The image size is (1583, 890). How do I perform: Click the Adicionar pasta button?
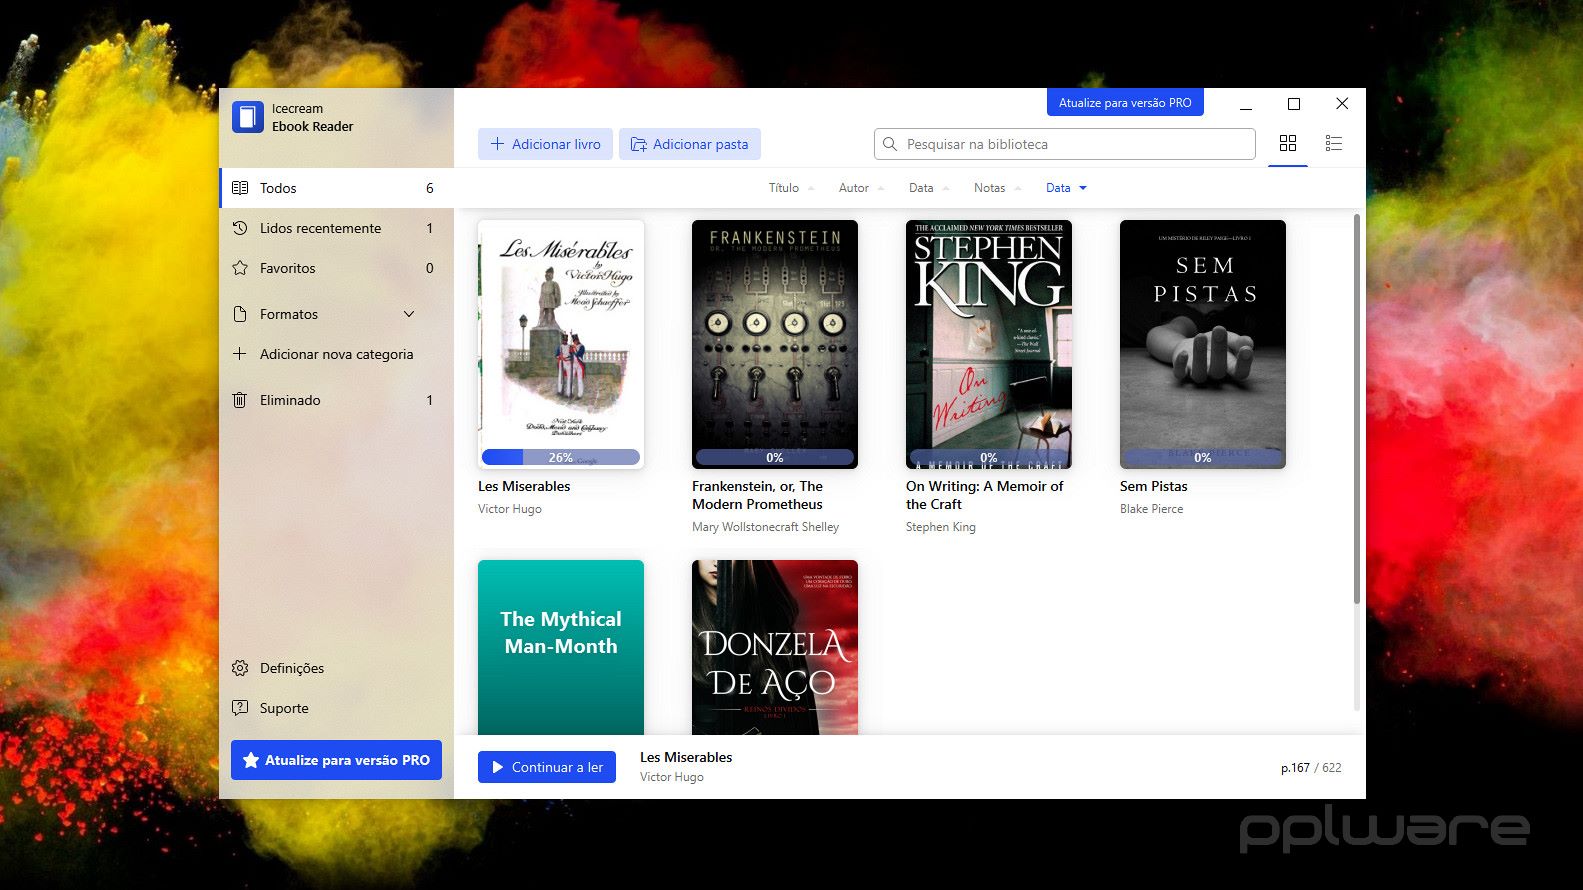(690, 144)
